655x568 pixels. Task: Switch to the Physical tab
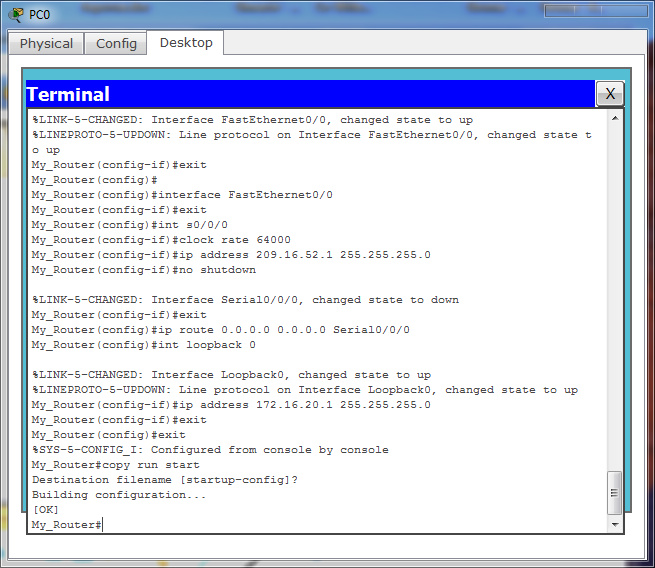coord(46,43)
